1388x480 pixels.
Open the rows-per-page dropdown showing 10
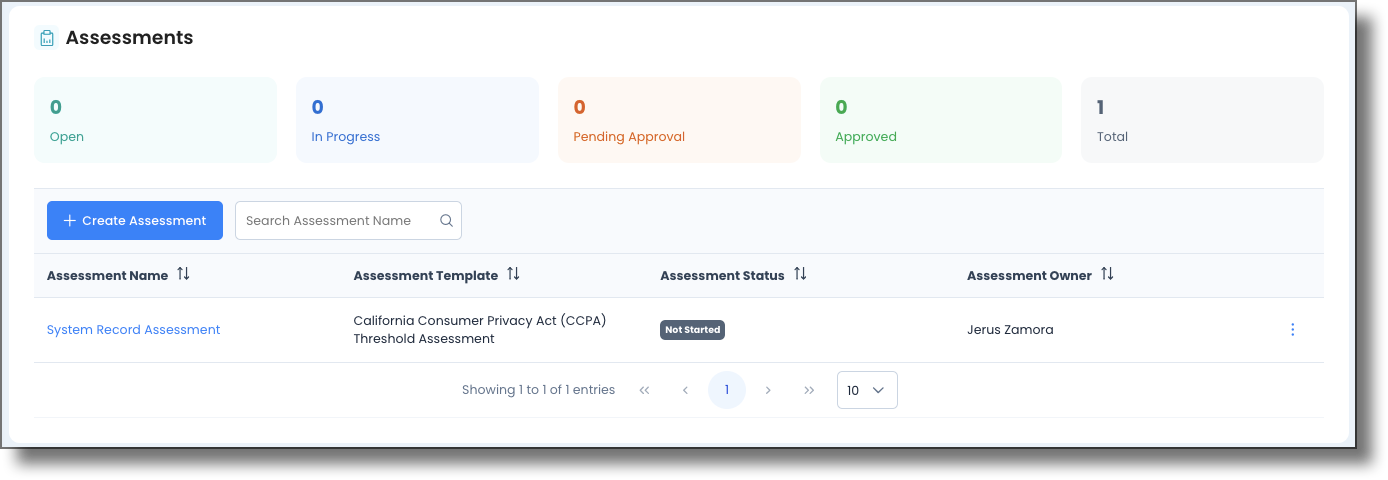click(867, 390)
